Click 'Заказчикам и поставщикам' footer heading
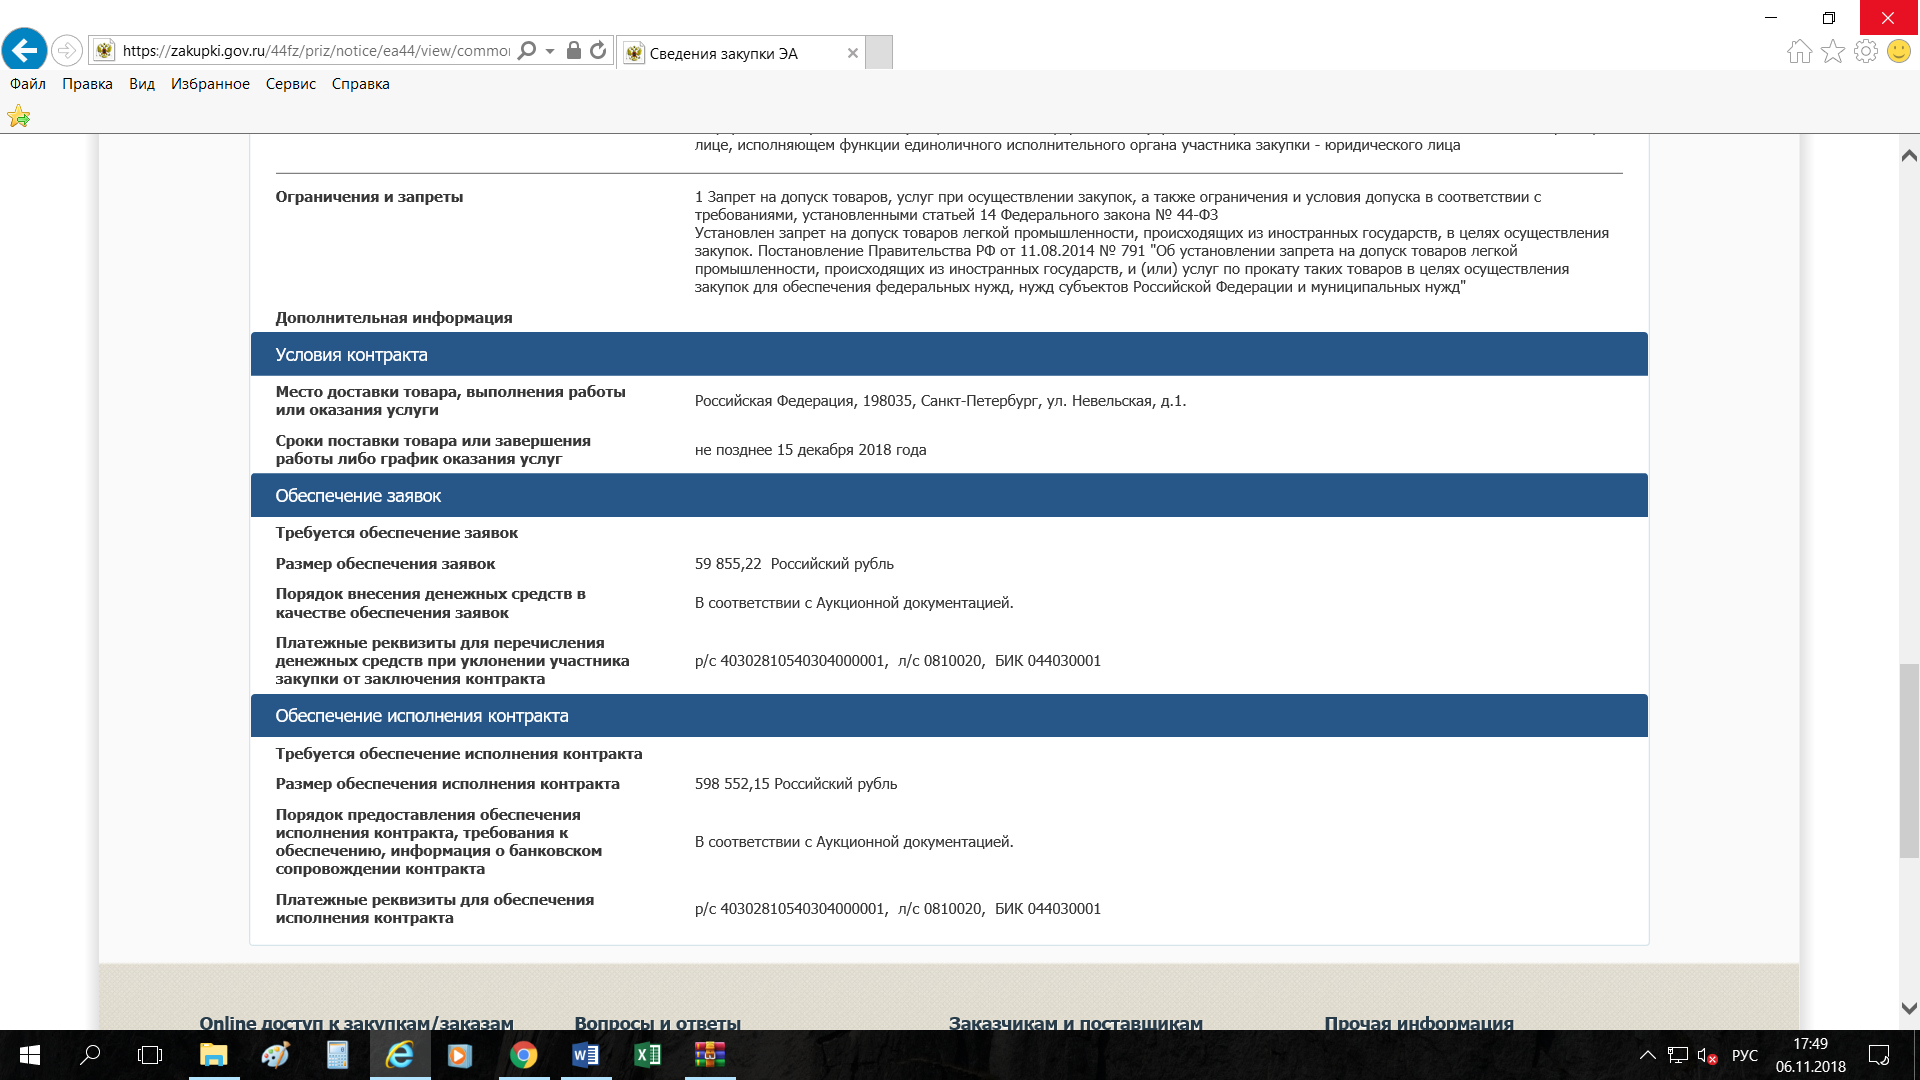Screen dimensions: 1920x1080 [x=1076, y=1023]
